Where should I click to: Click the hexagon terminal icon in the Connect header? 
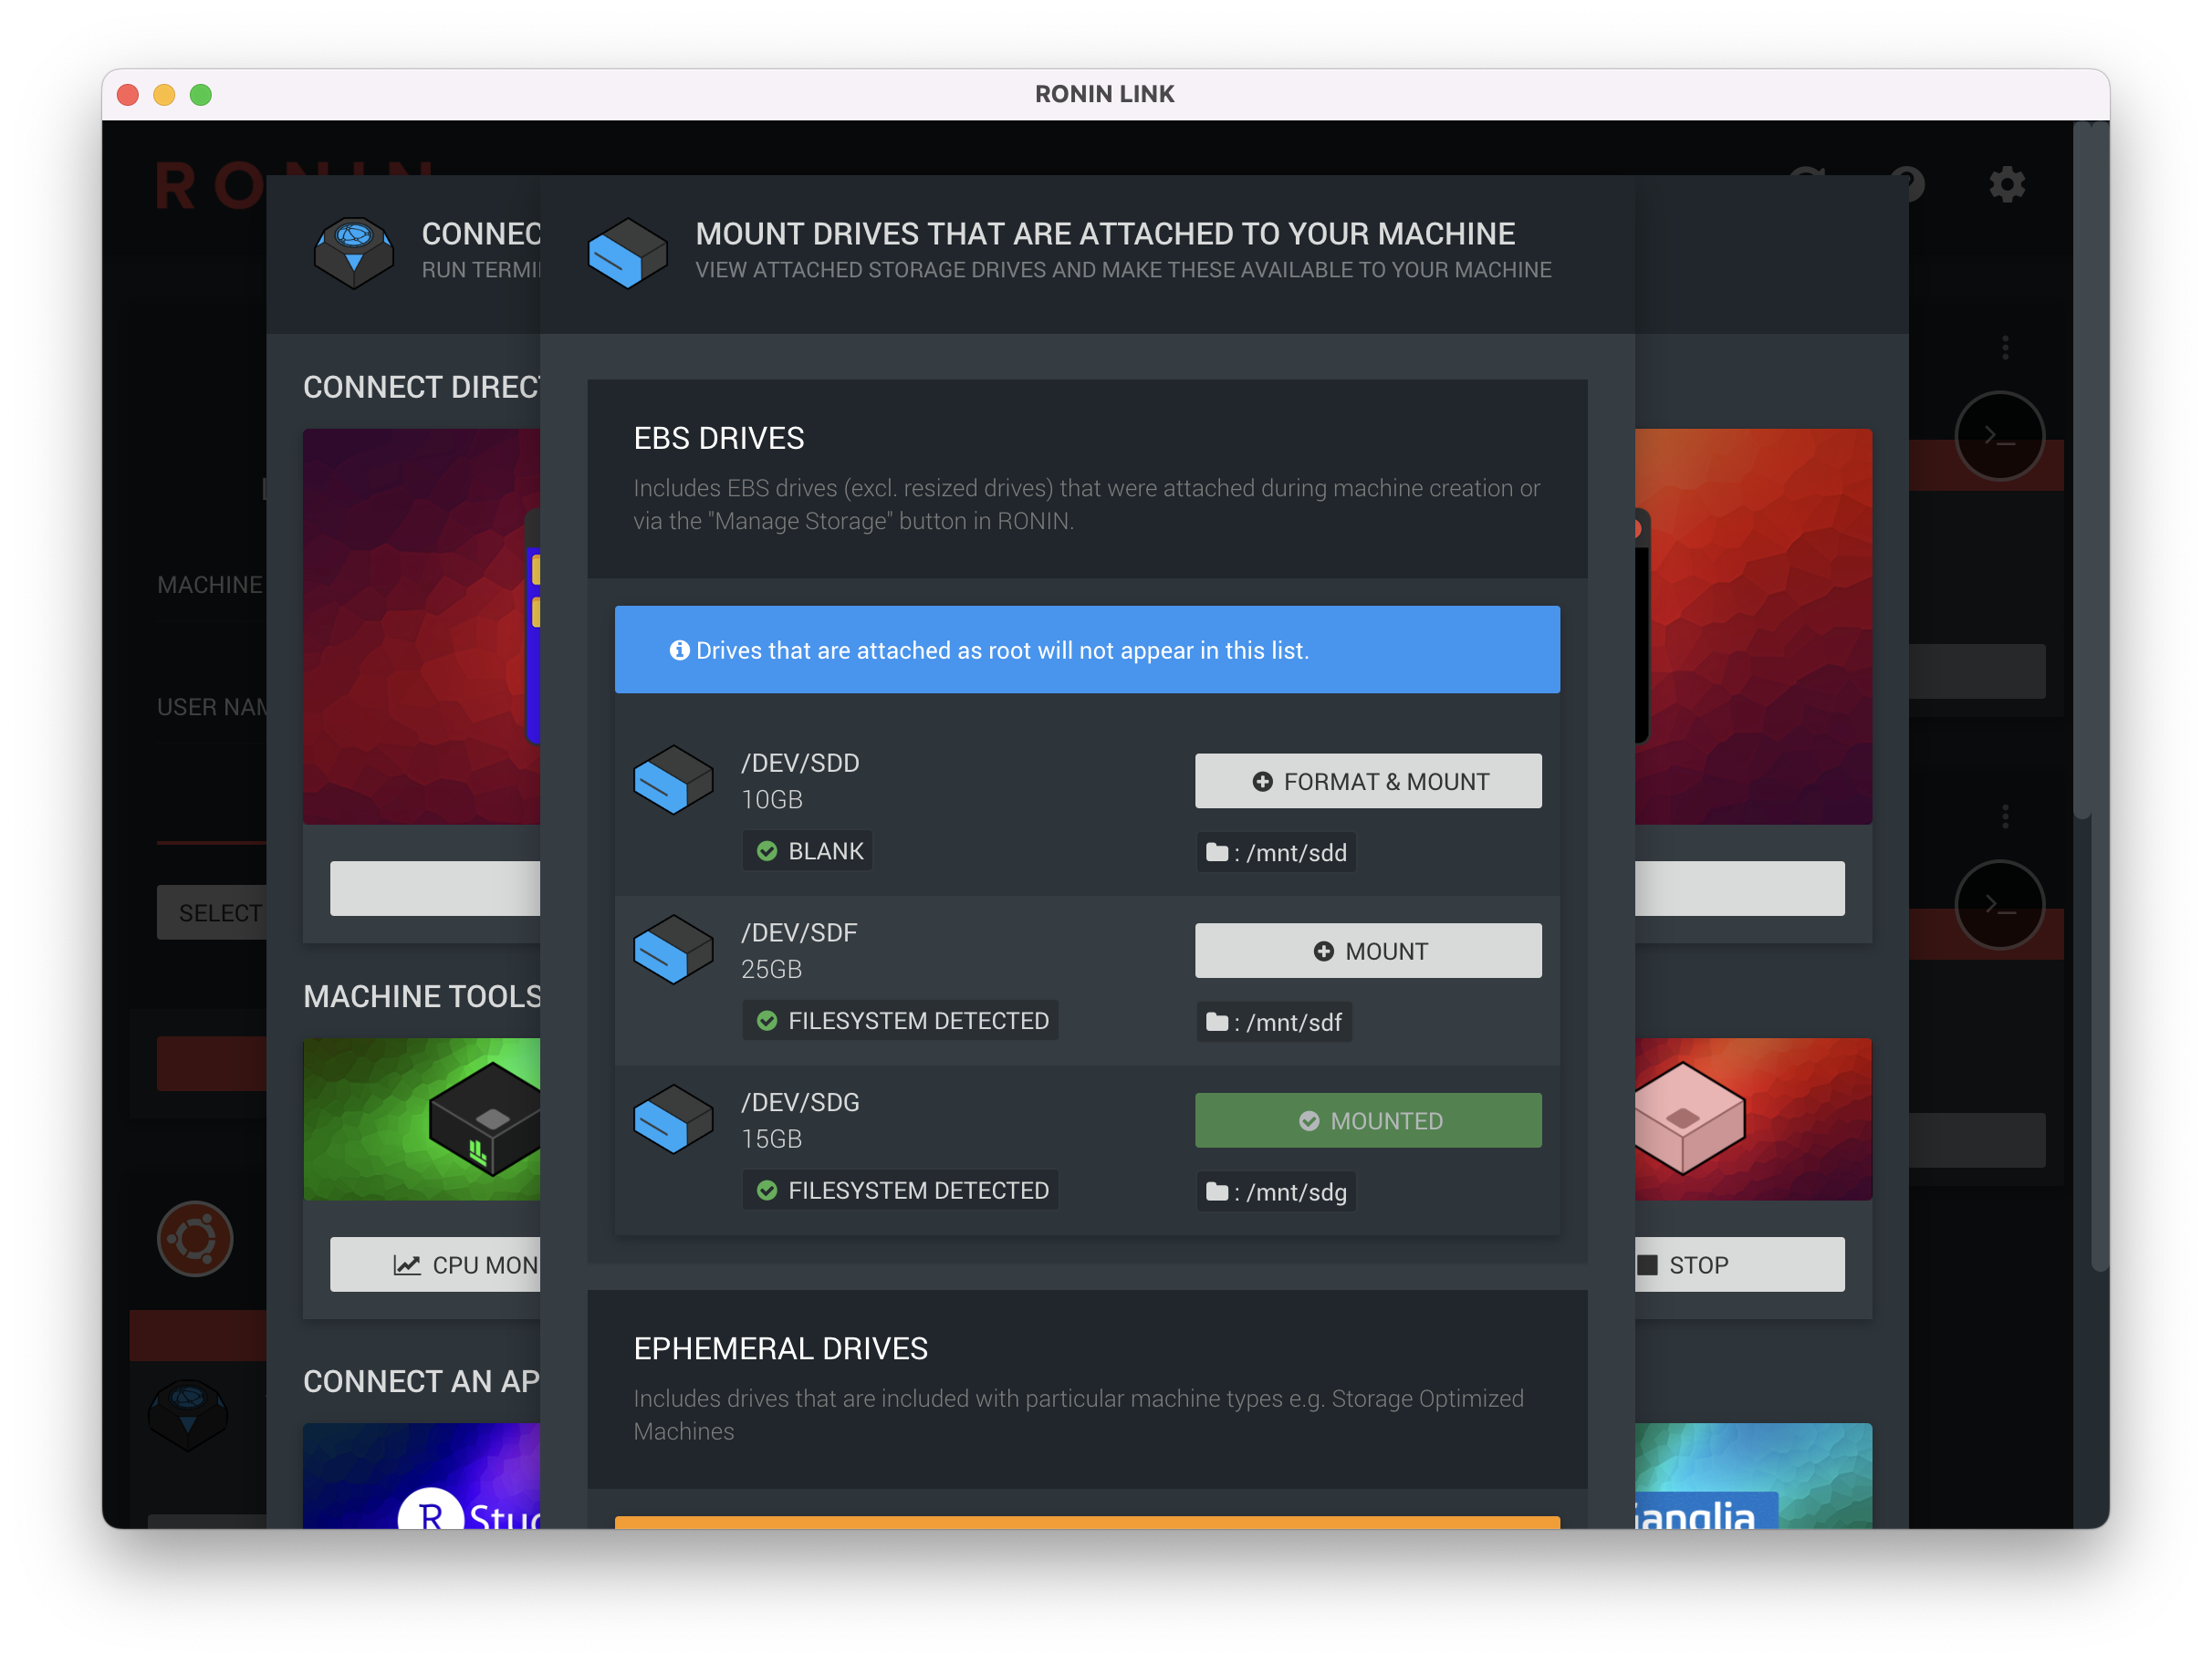coord(355,252)
